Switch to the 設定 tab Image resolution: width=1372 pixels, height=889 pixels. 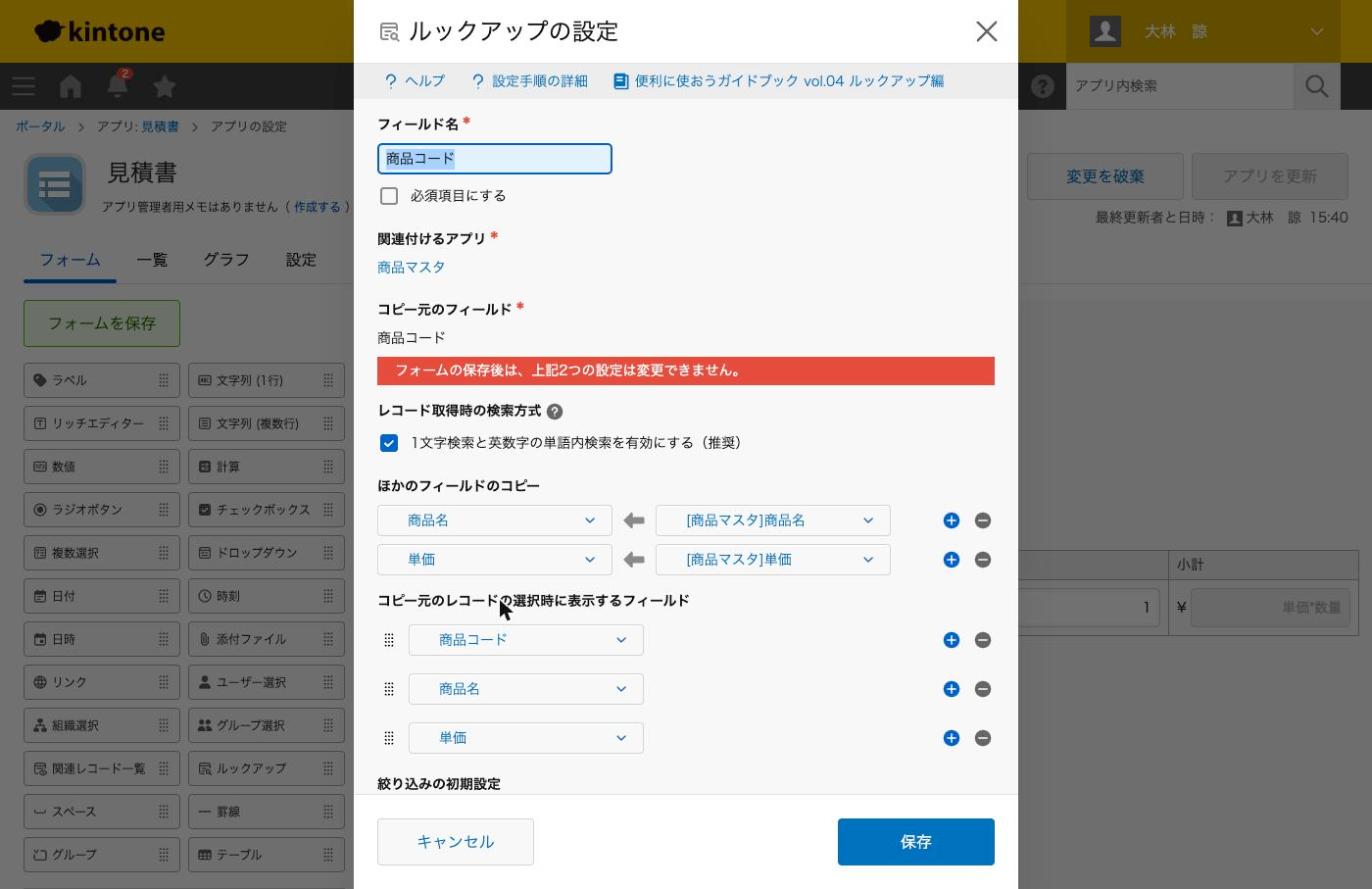coord(301,260)
